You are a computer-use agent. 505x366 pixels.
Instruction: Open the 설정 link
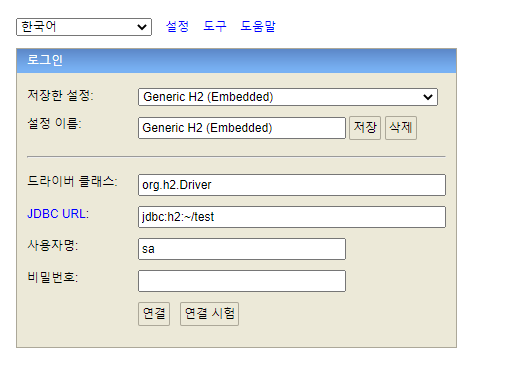click(177, 26)
